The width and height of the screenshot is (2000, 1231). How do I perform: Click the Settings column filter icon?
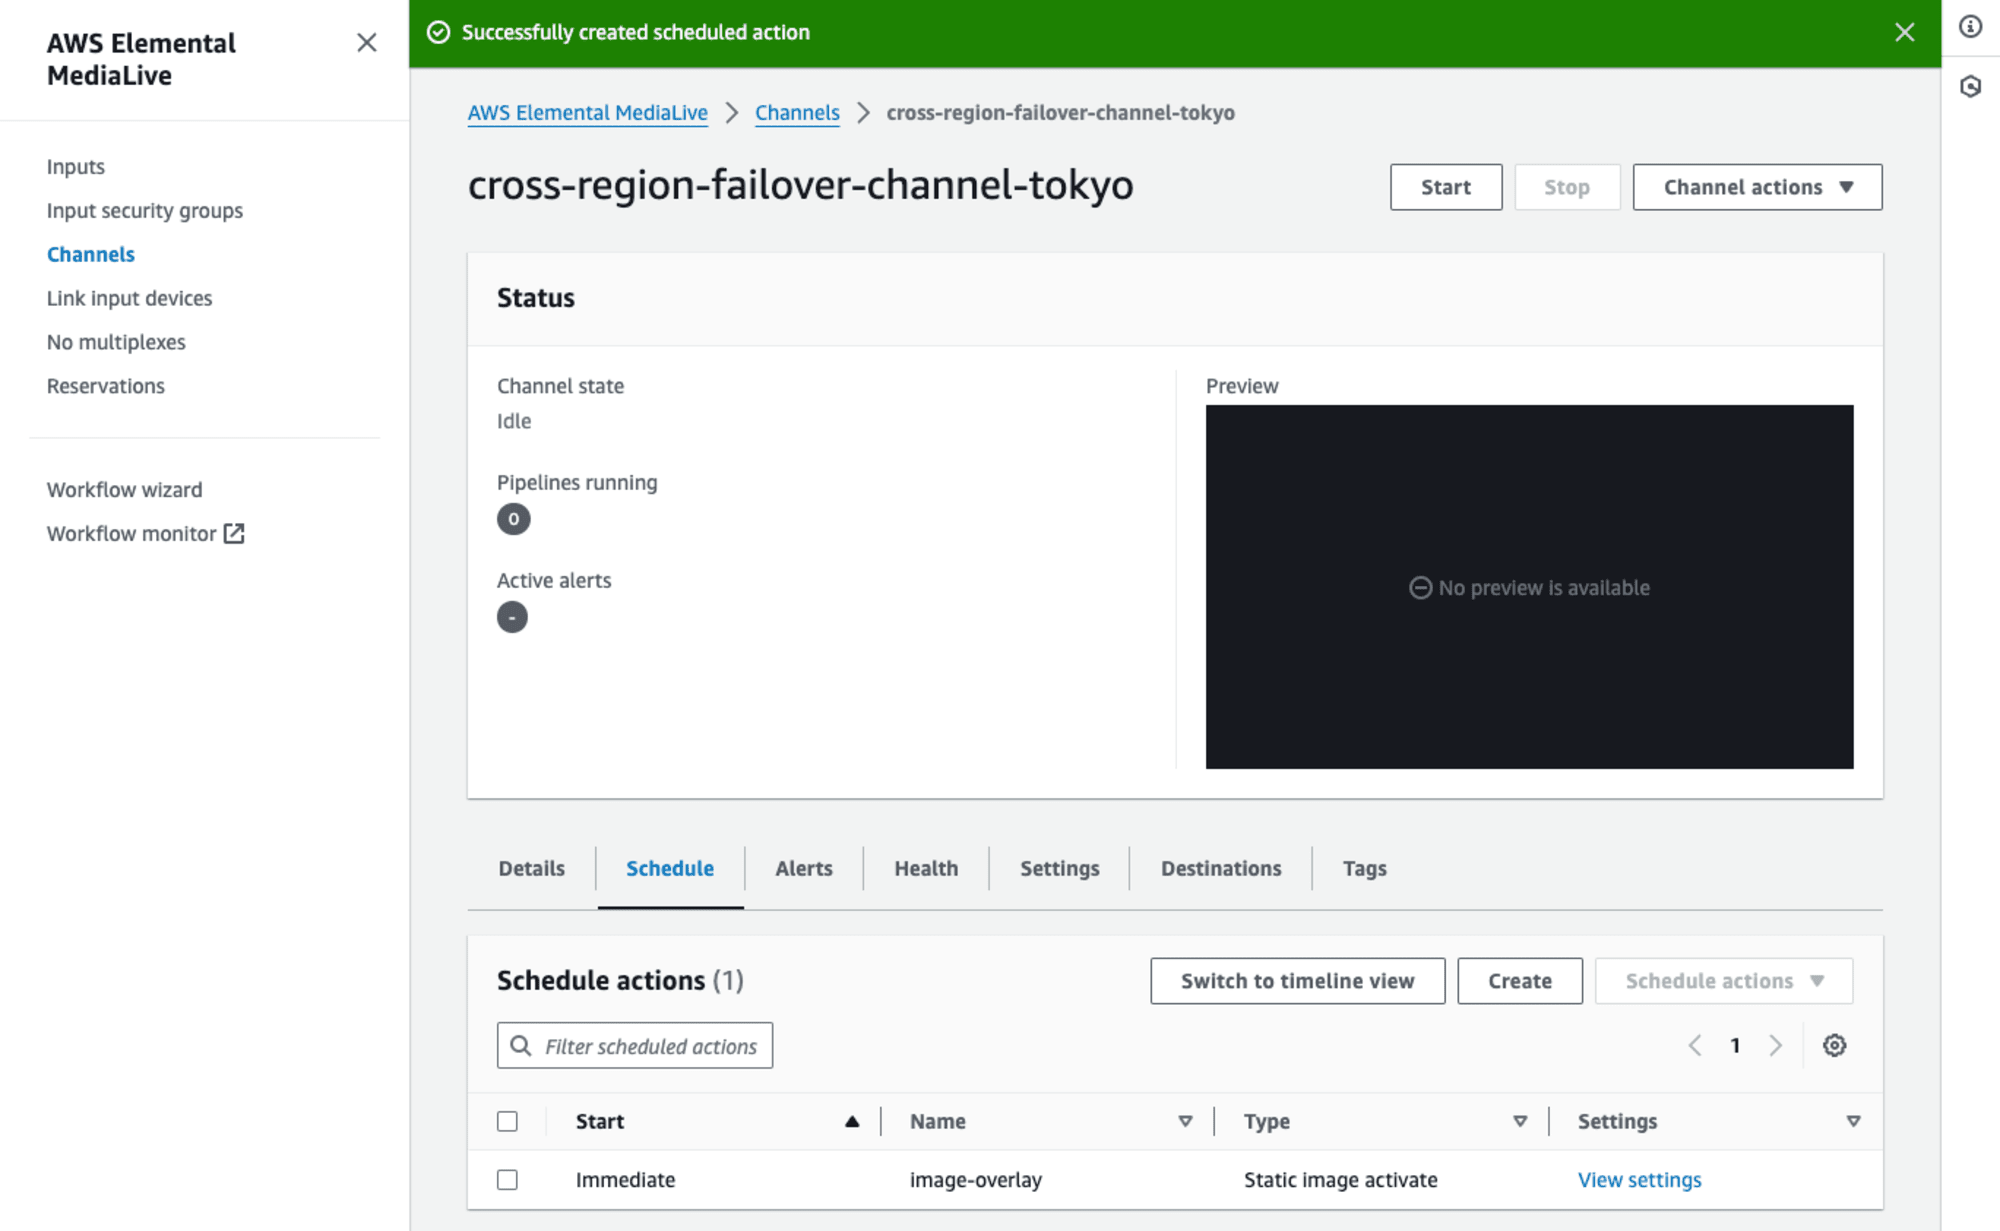[1850, 1120]
